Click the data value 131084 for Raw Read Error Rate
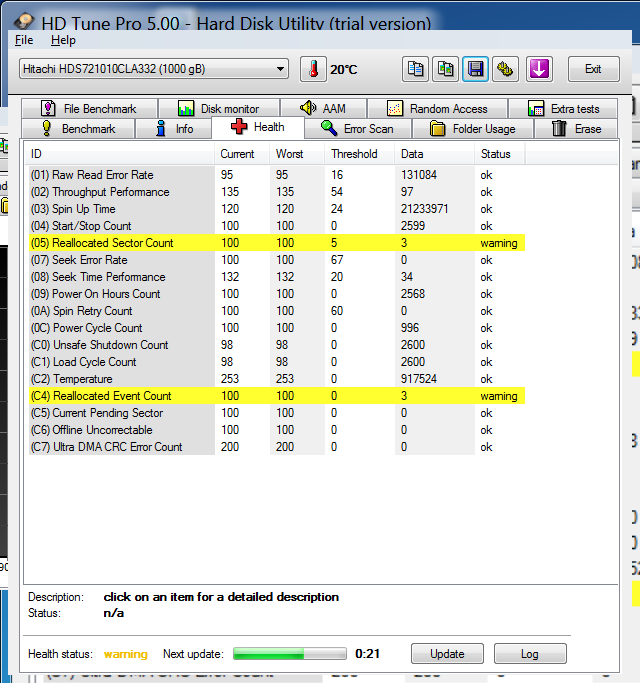Viewport: 640px width, 683px height. (419, 175)
